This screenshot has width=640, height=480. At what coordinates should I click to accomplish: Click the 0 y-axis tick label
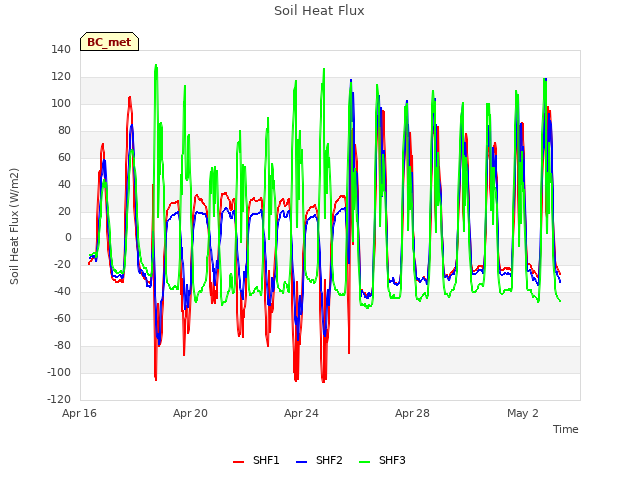coord(68,238)
